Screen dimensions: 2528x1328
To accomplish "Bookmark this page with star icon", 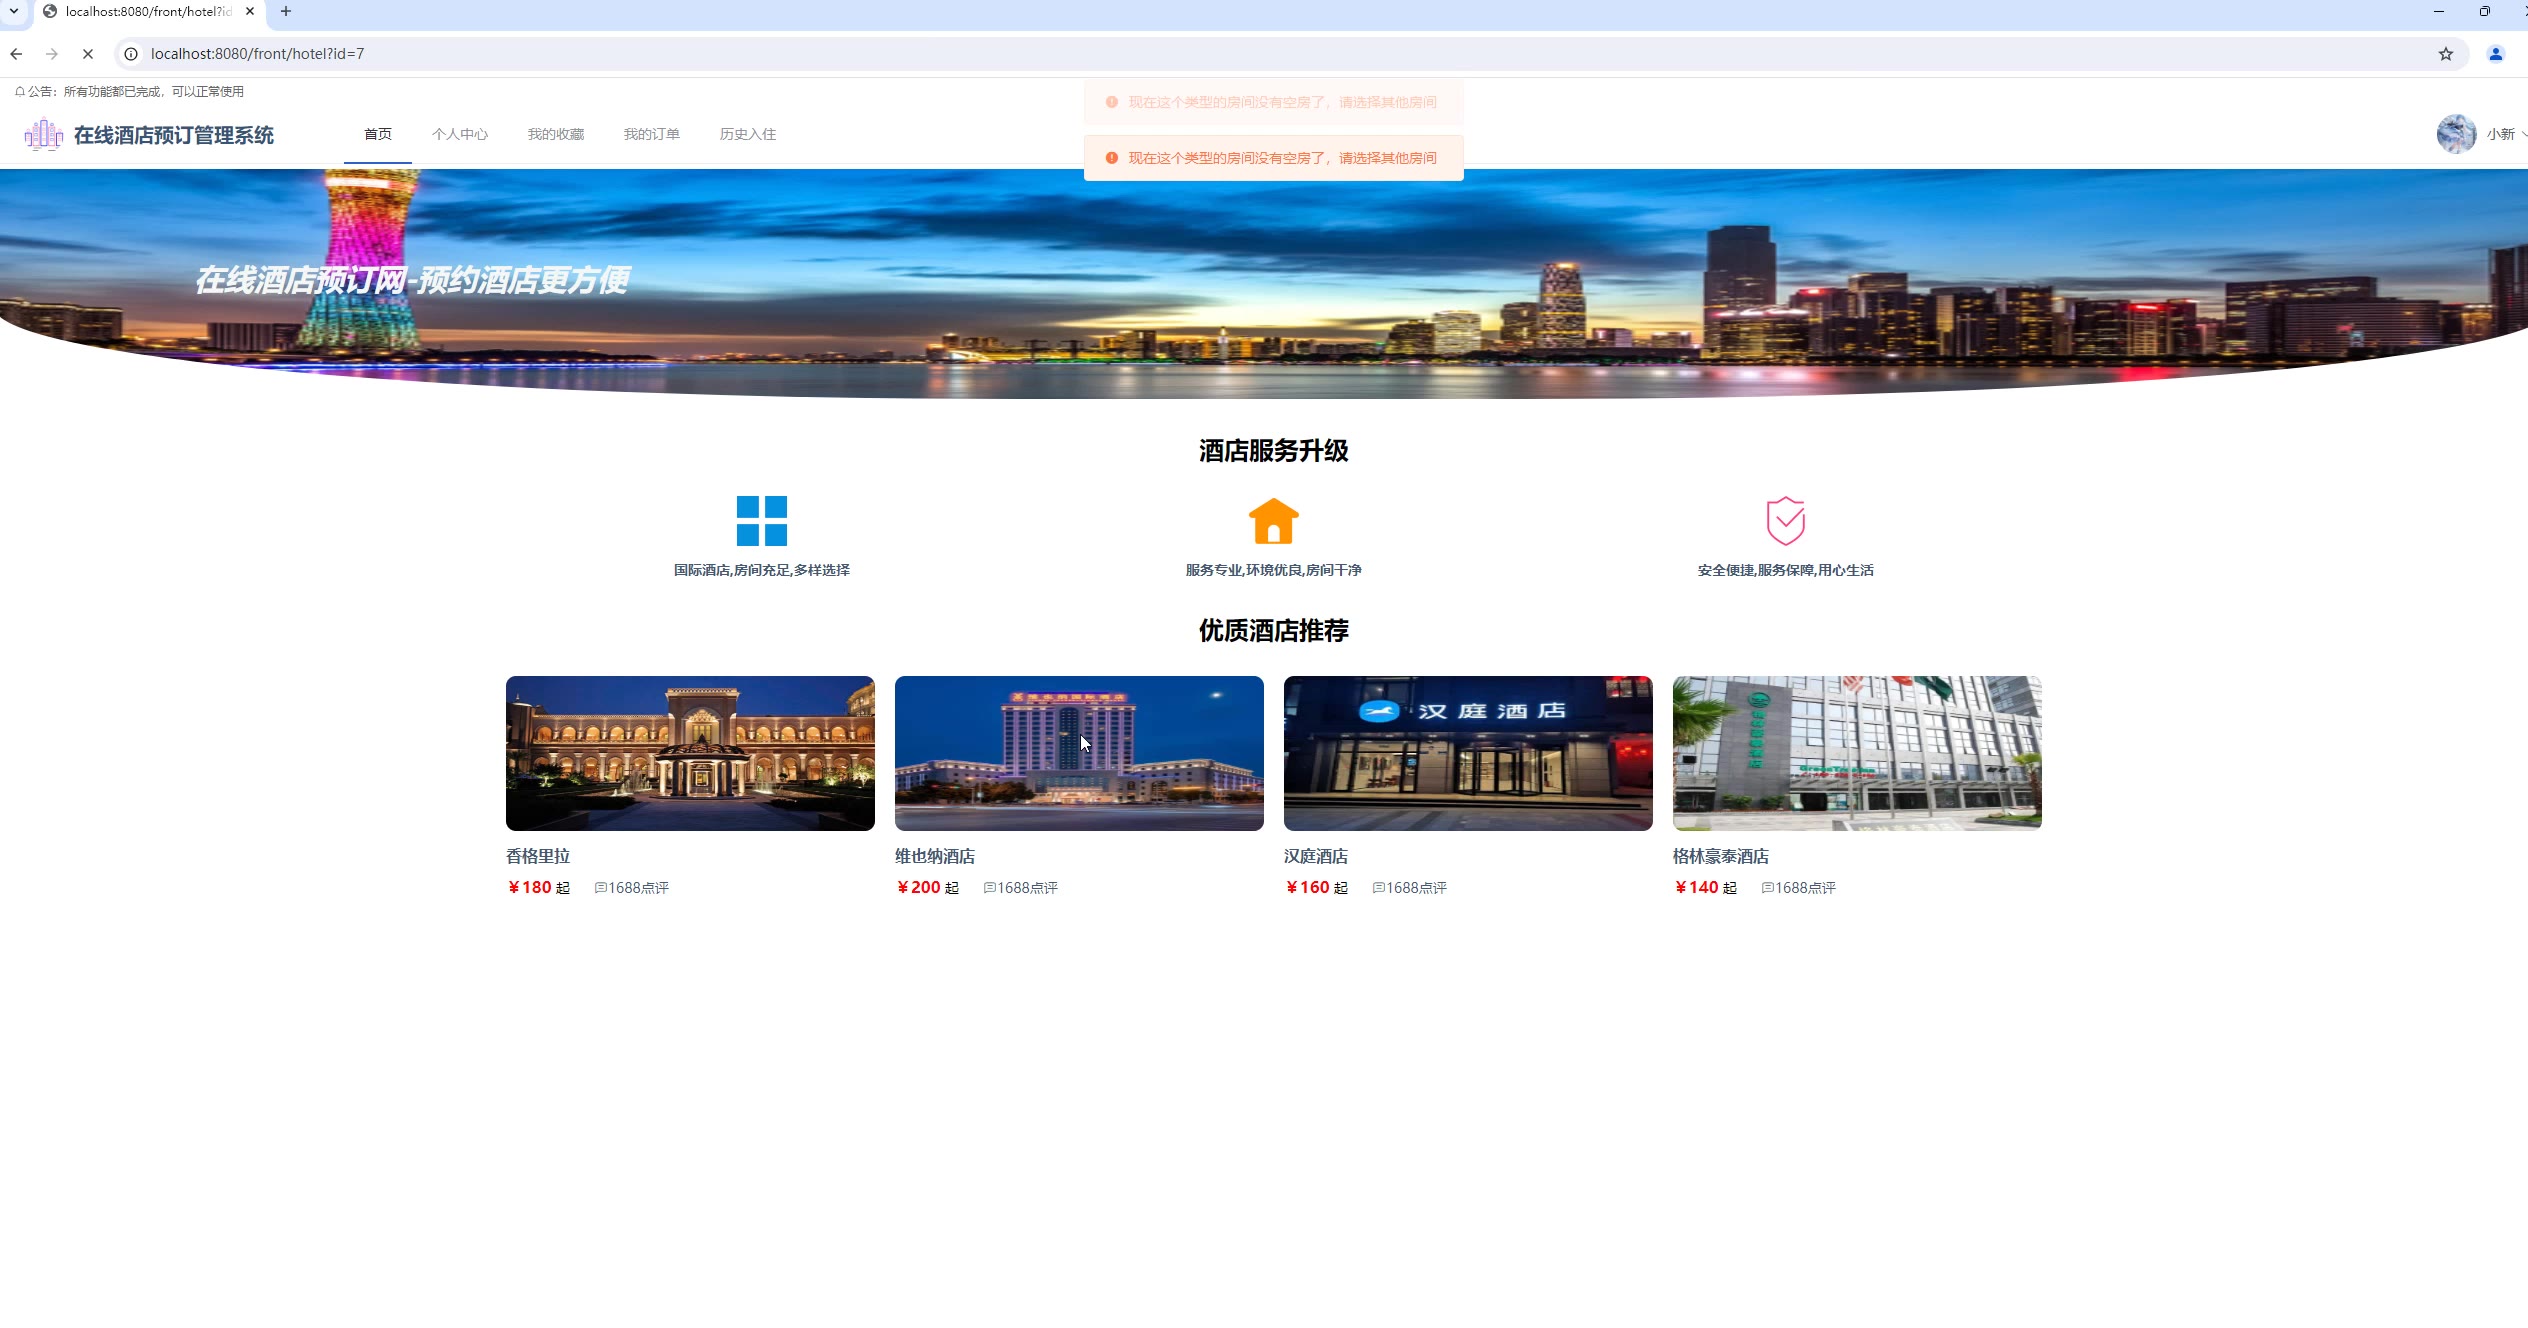I will click(x=2445, y=54).
